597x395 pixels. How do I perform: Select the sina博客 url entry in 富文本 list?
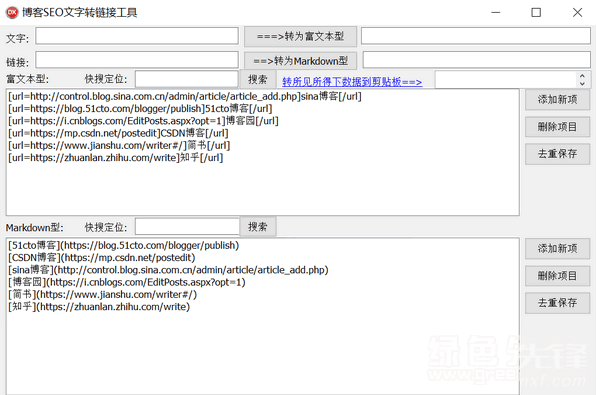tap(185, 96)
